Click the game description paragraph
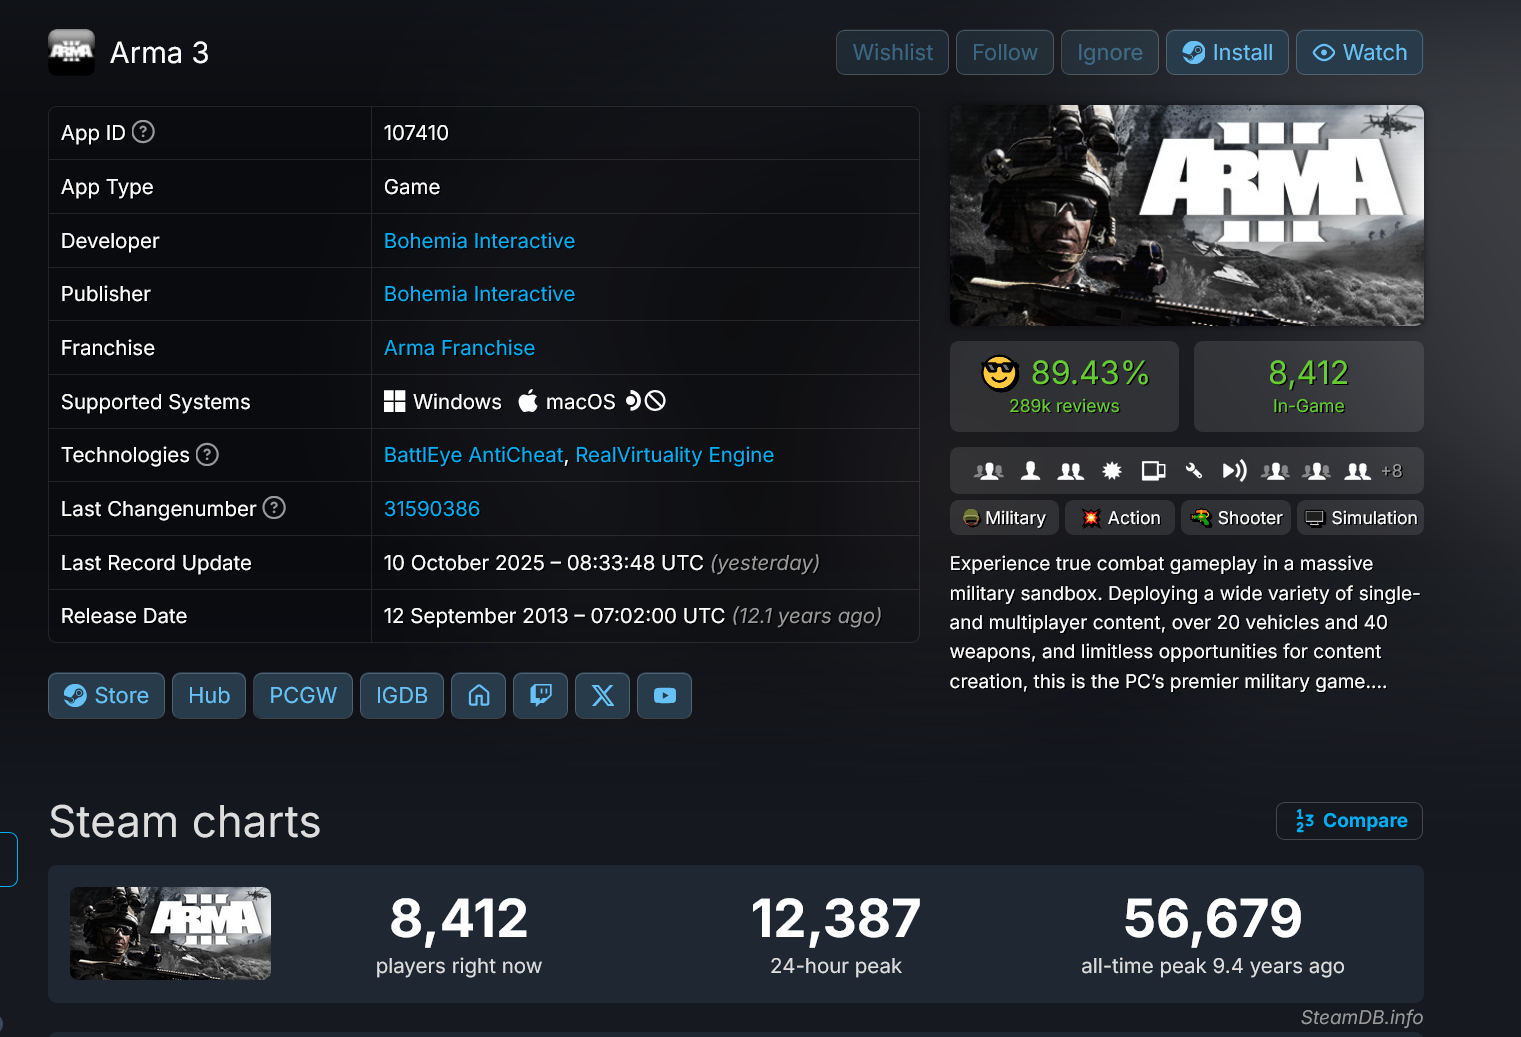This screenshot has width=1521, height=1037. tap(1186, 622)
